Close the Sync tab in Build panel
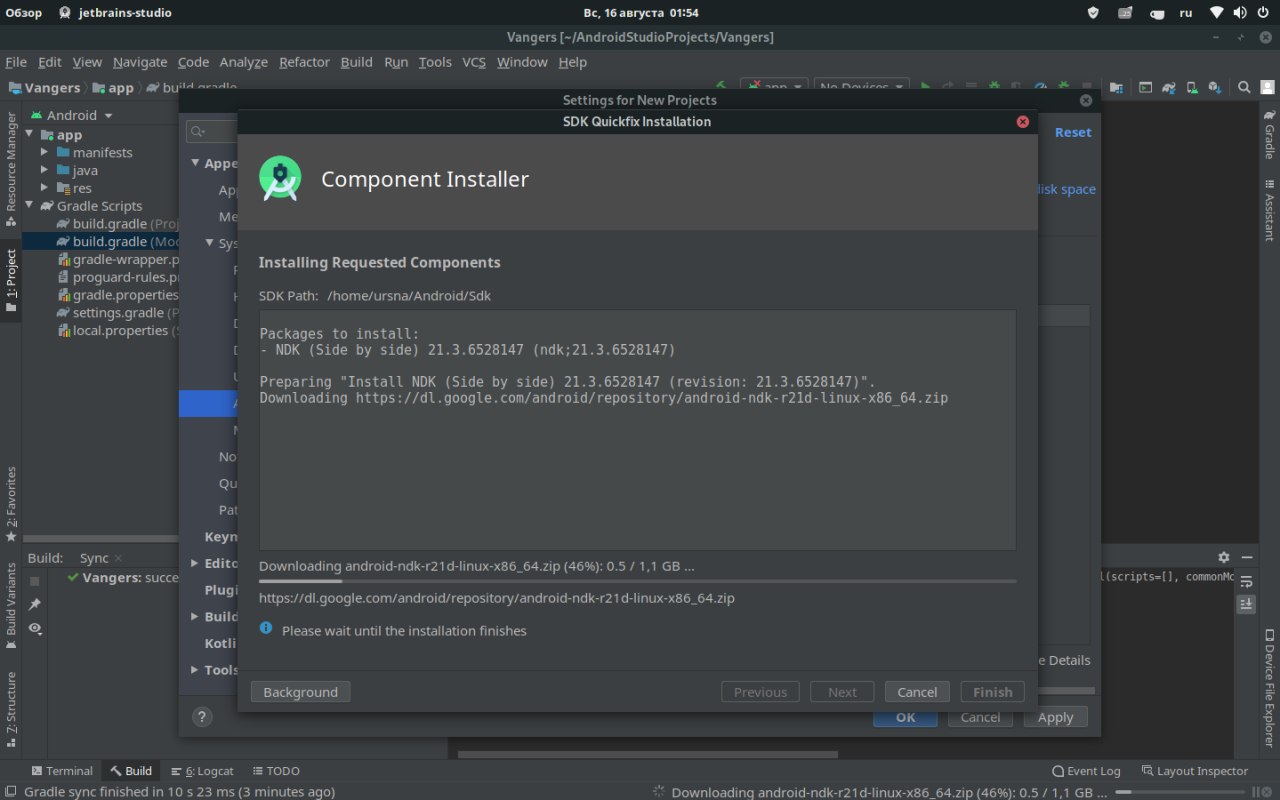This screenshot has width=1280, height=800. (118, 558)
